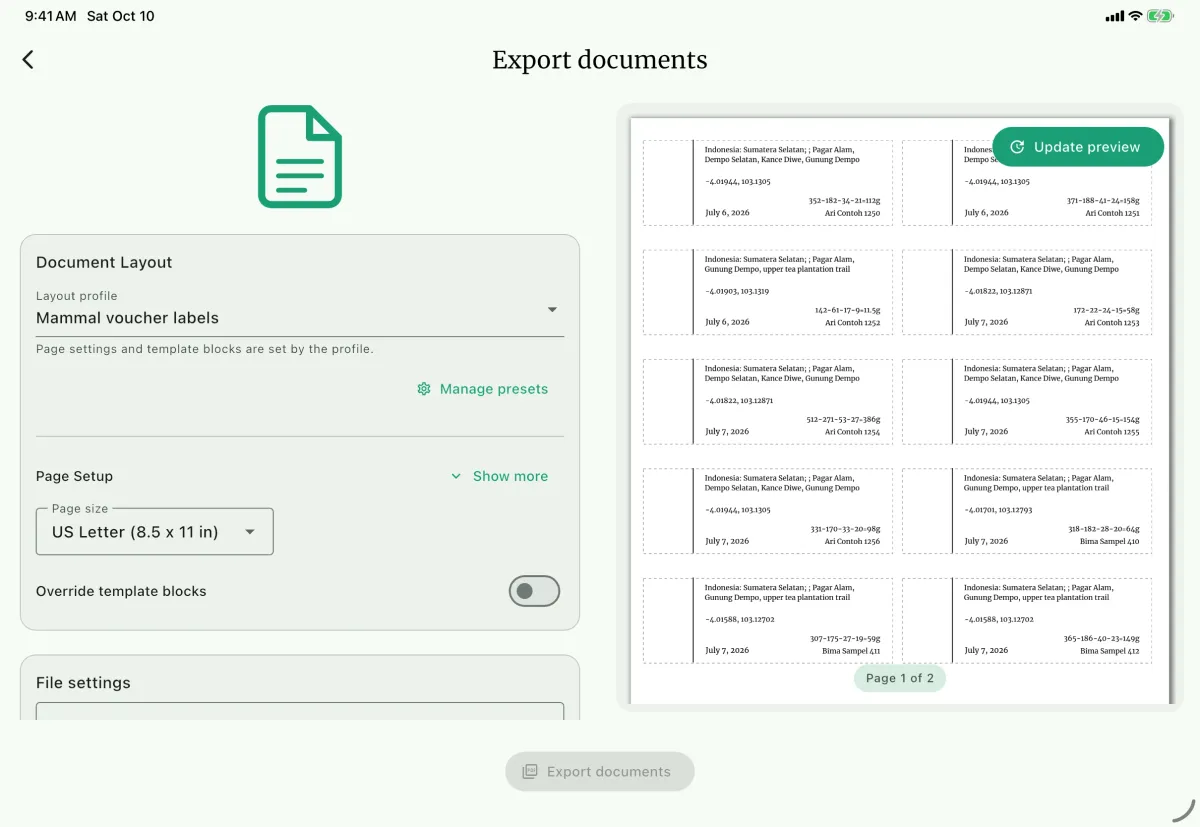Click the refresh icon in Update preview
Viewport: 1200px width, 827px height.
tap(1017, 147)
